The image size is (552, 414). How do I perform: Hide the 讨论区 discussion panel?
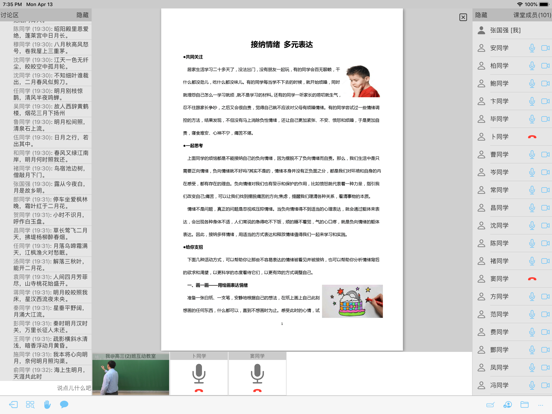point(82,15)
